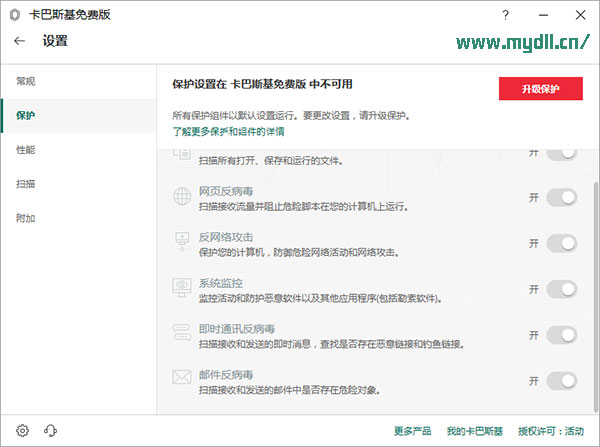Screen dimensions: 600x447
Task: Click the 保护设置在 卡巴斯基免费版 中不可用 heading
Action: coord(262,84)
